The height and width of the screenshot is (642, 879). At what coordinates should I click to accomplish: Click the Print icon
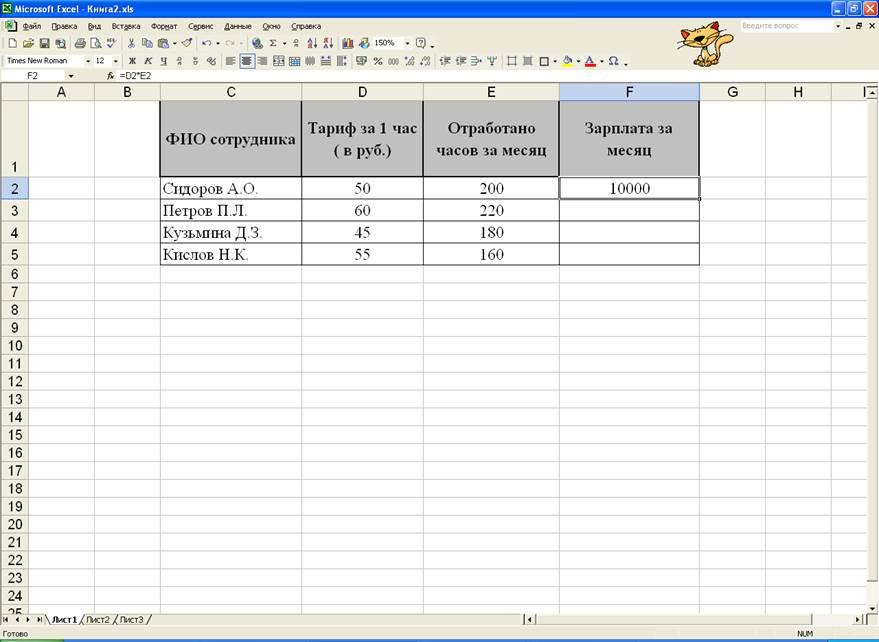(x=79, y=44)
